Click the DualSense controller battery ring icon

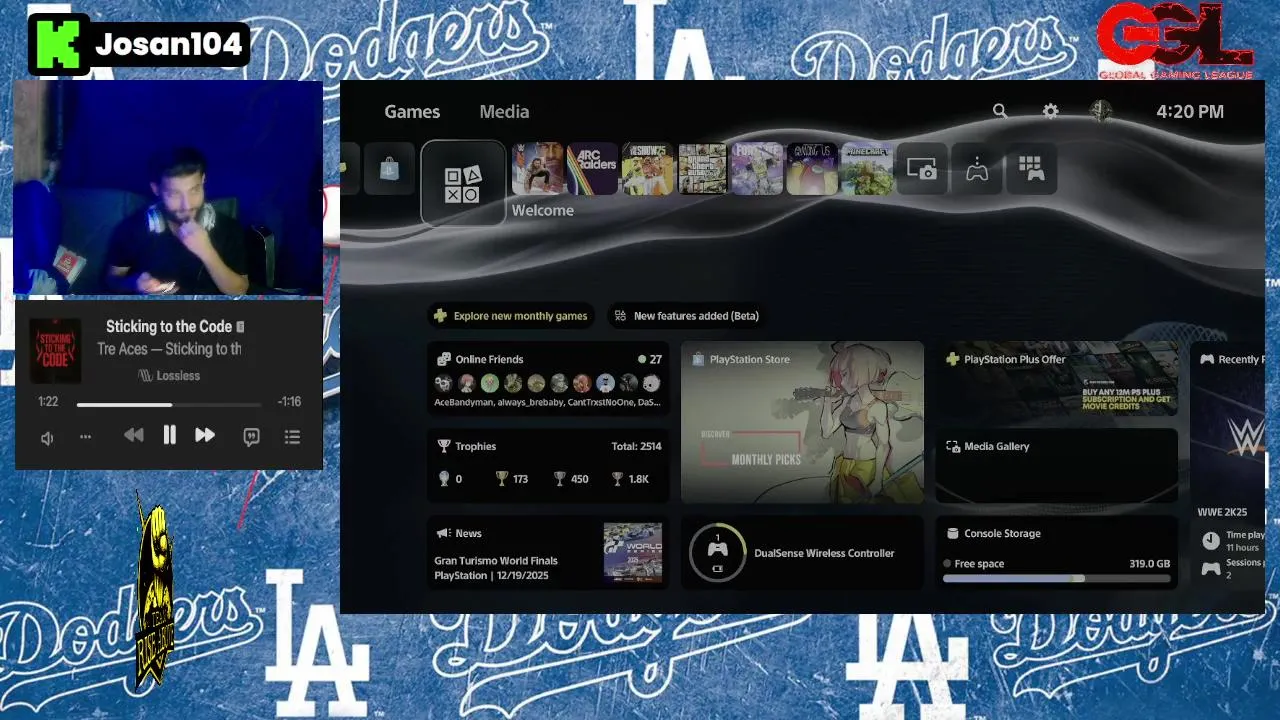click(x=717, y=552)
